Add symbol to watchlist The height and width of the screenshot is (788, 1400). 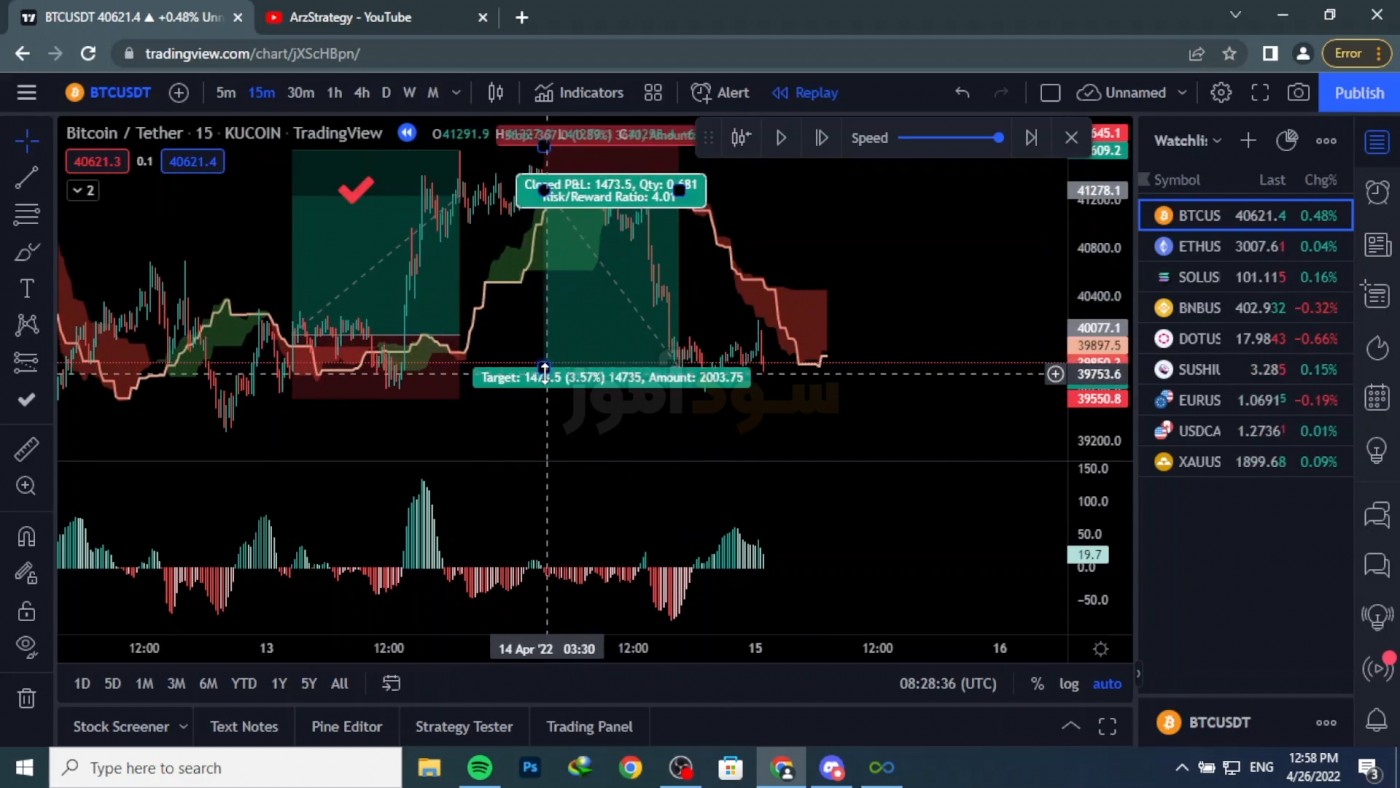1248,141
